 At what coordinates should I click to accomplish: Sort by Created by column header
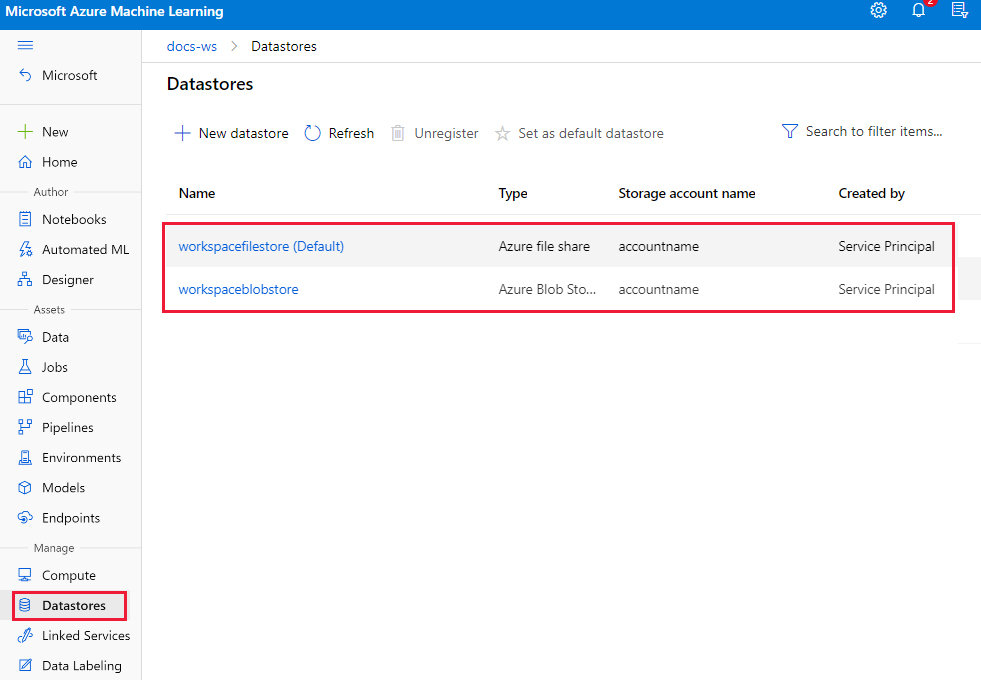tap(871, 193)
